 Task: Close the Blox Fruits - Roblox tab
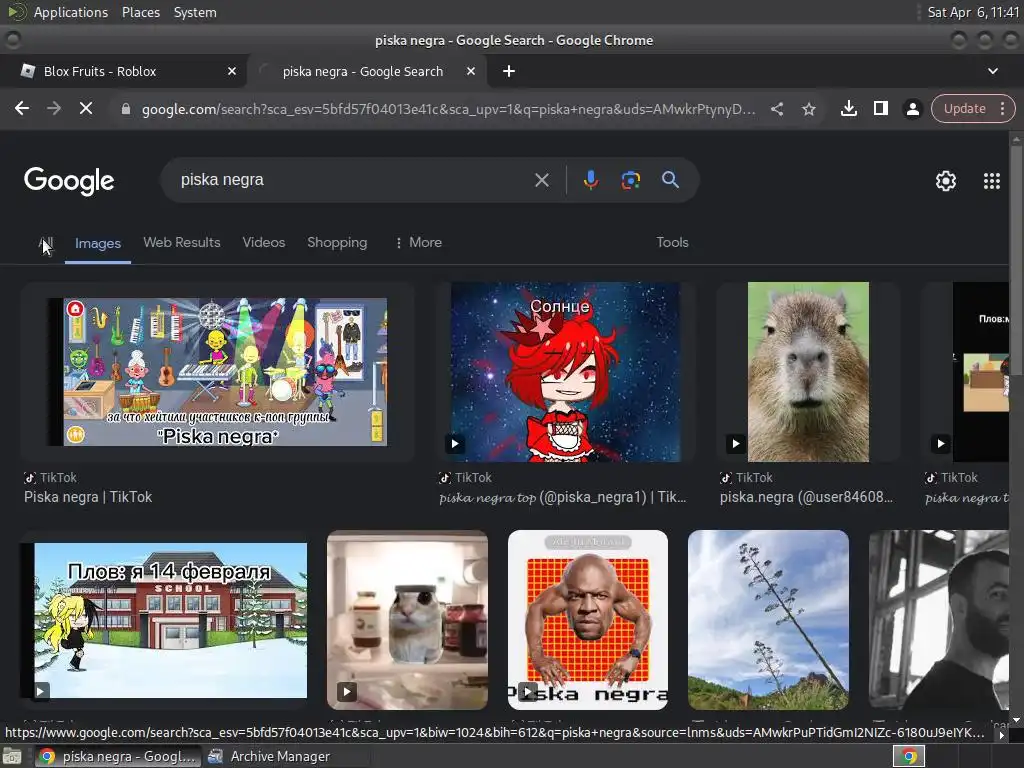(x=232, y=71)
